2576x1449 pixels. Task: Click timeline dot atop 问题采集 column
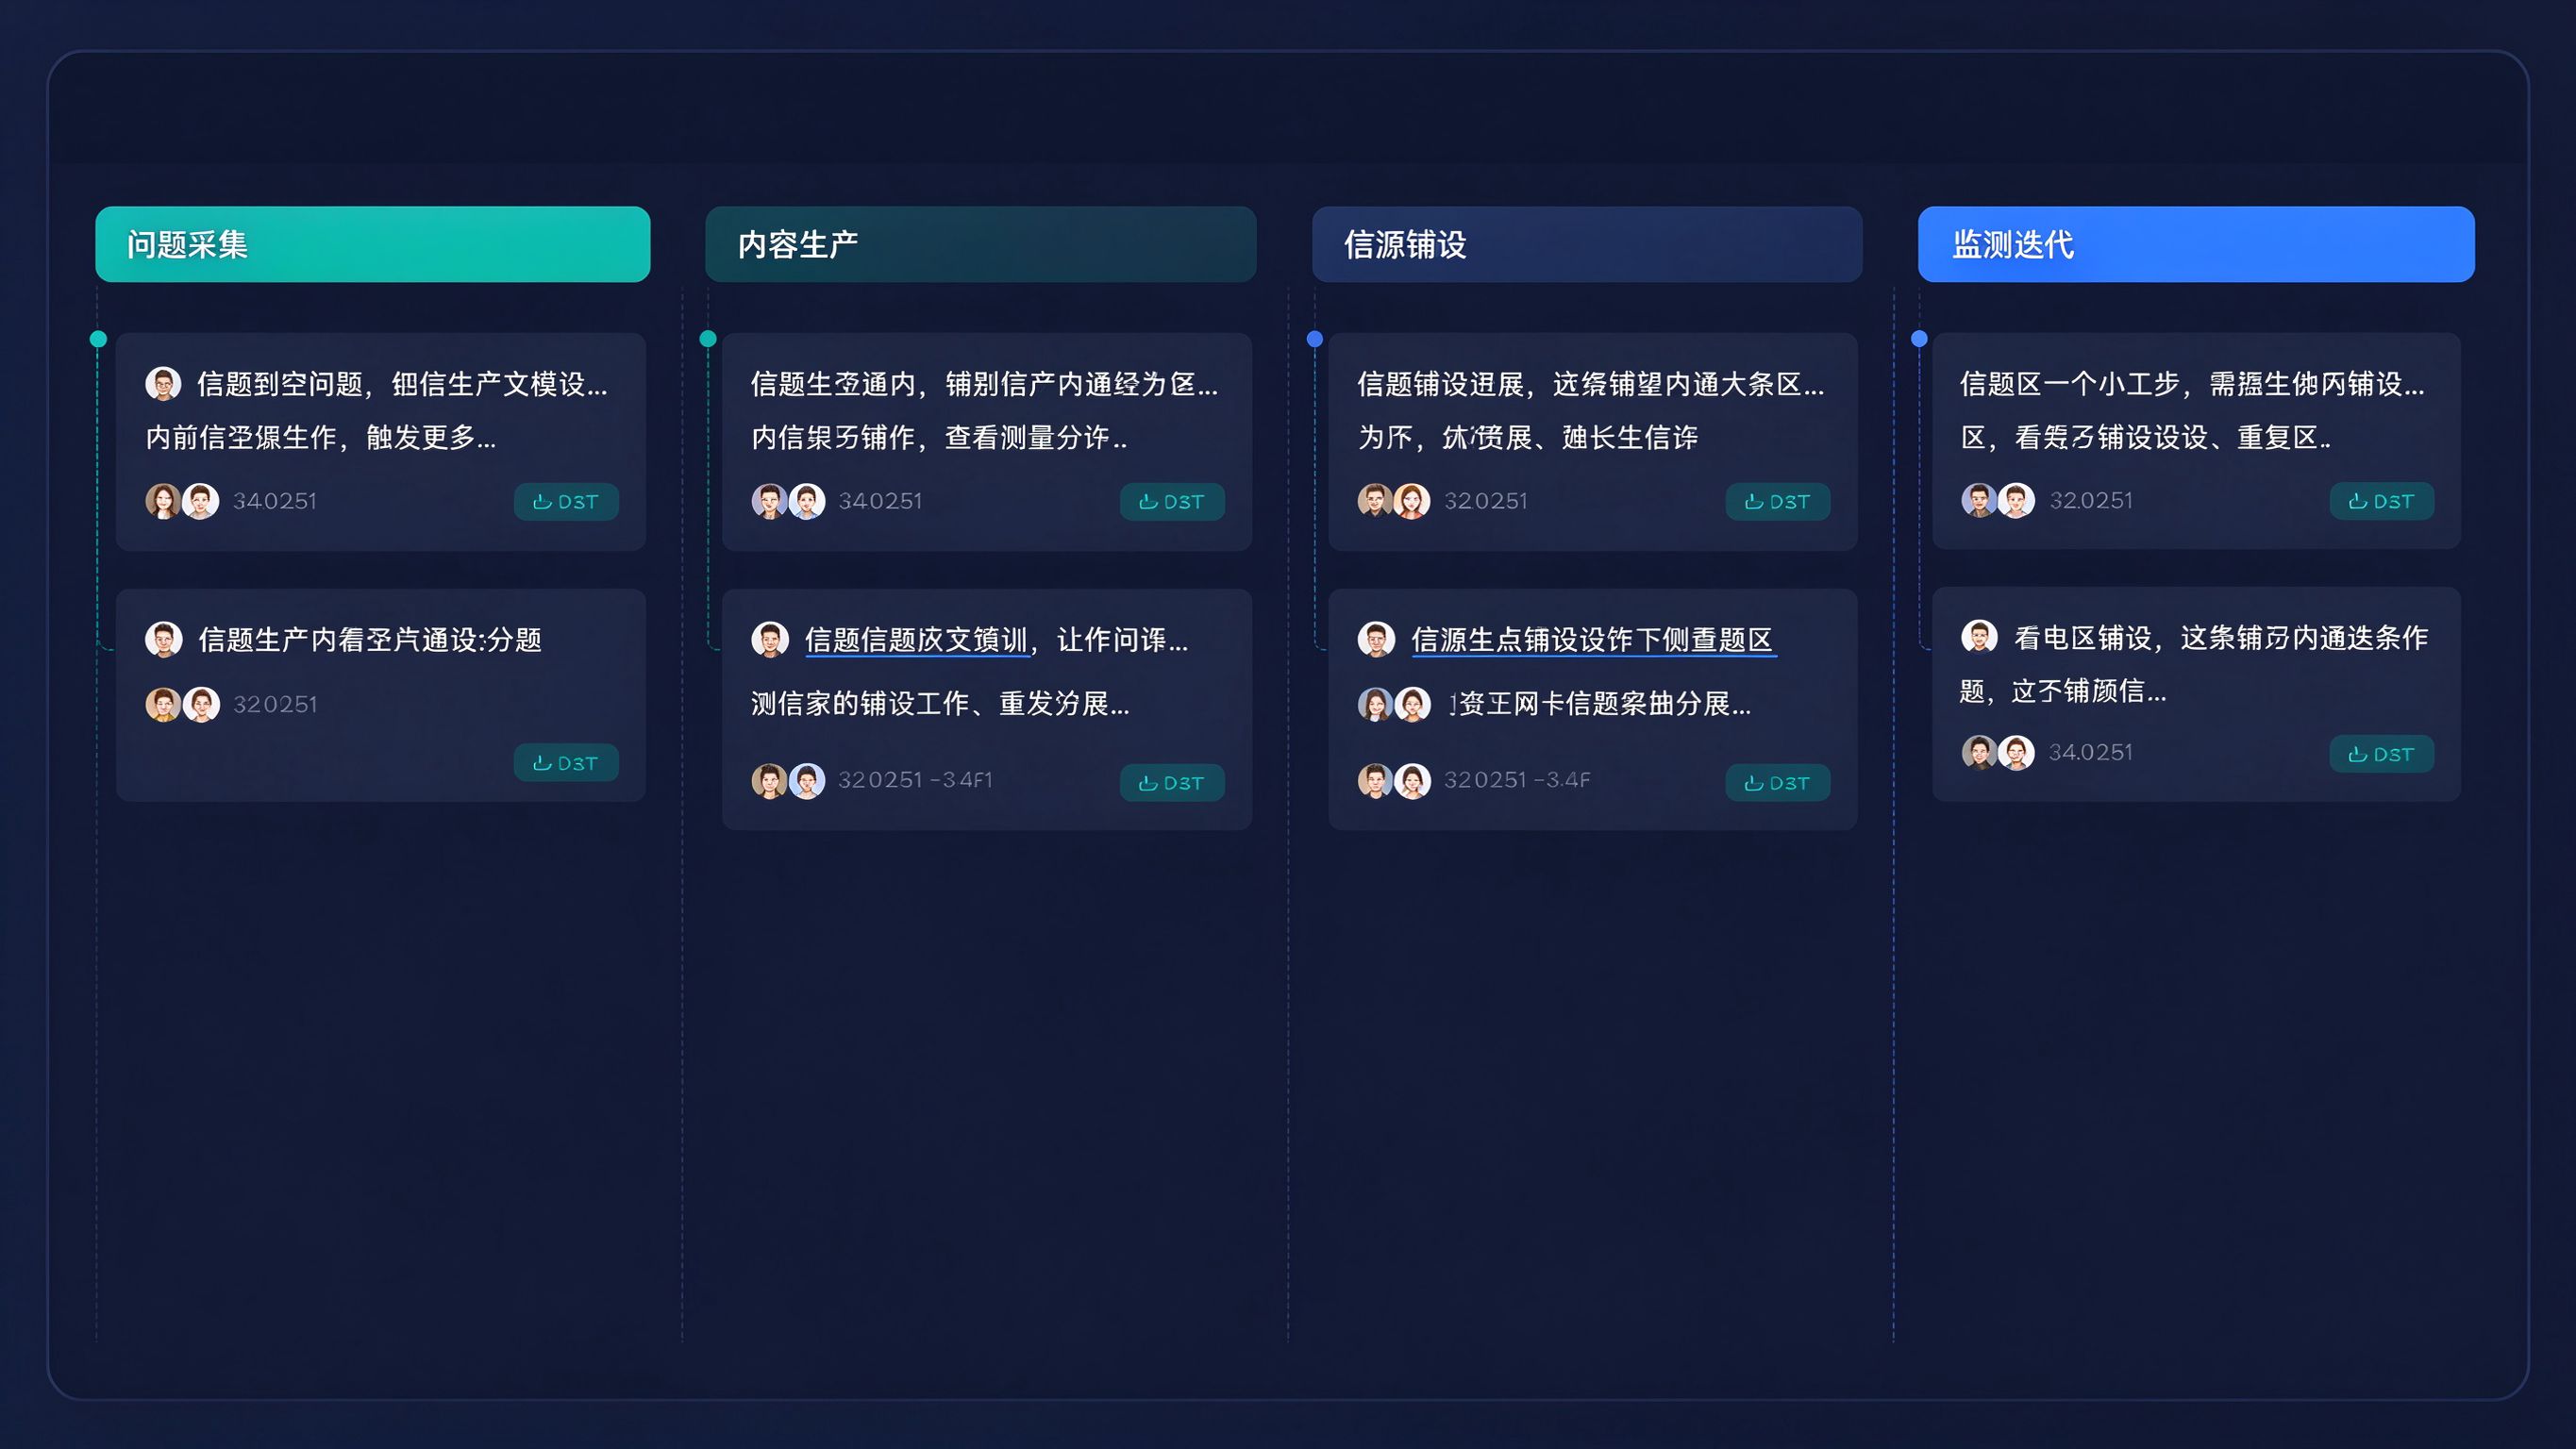98,339
